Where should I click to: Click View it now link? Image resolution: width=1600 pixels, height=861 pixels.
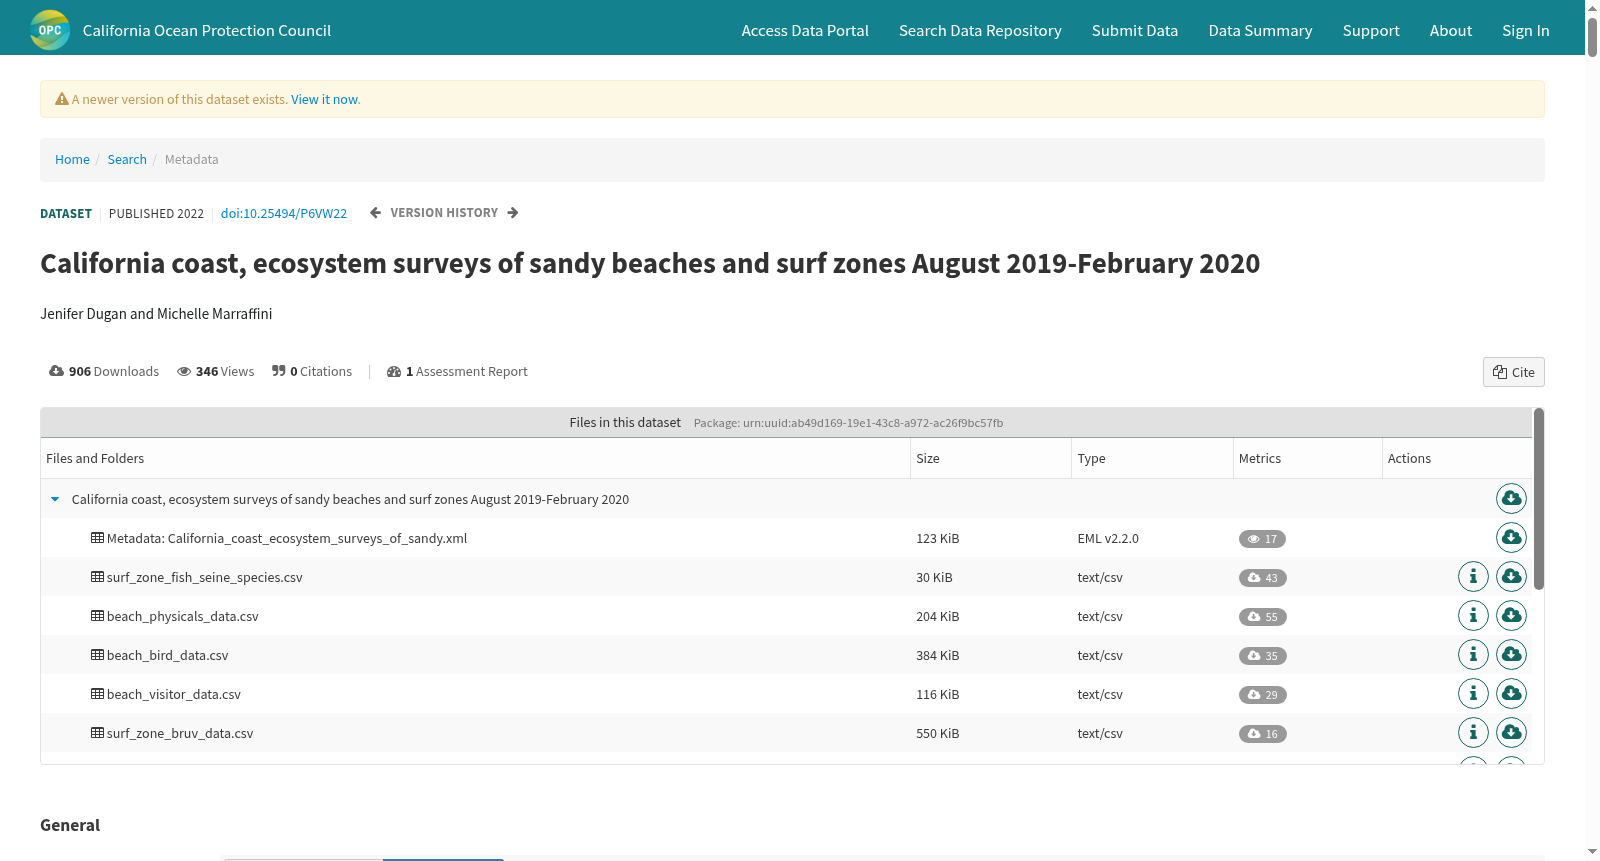(324, 100)
